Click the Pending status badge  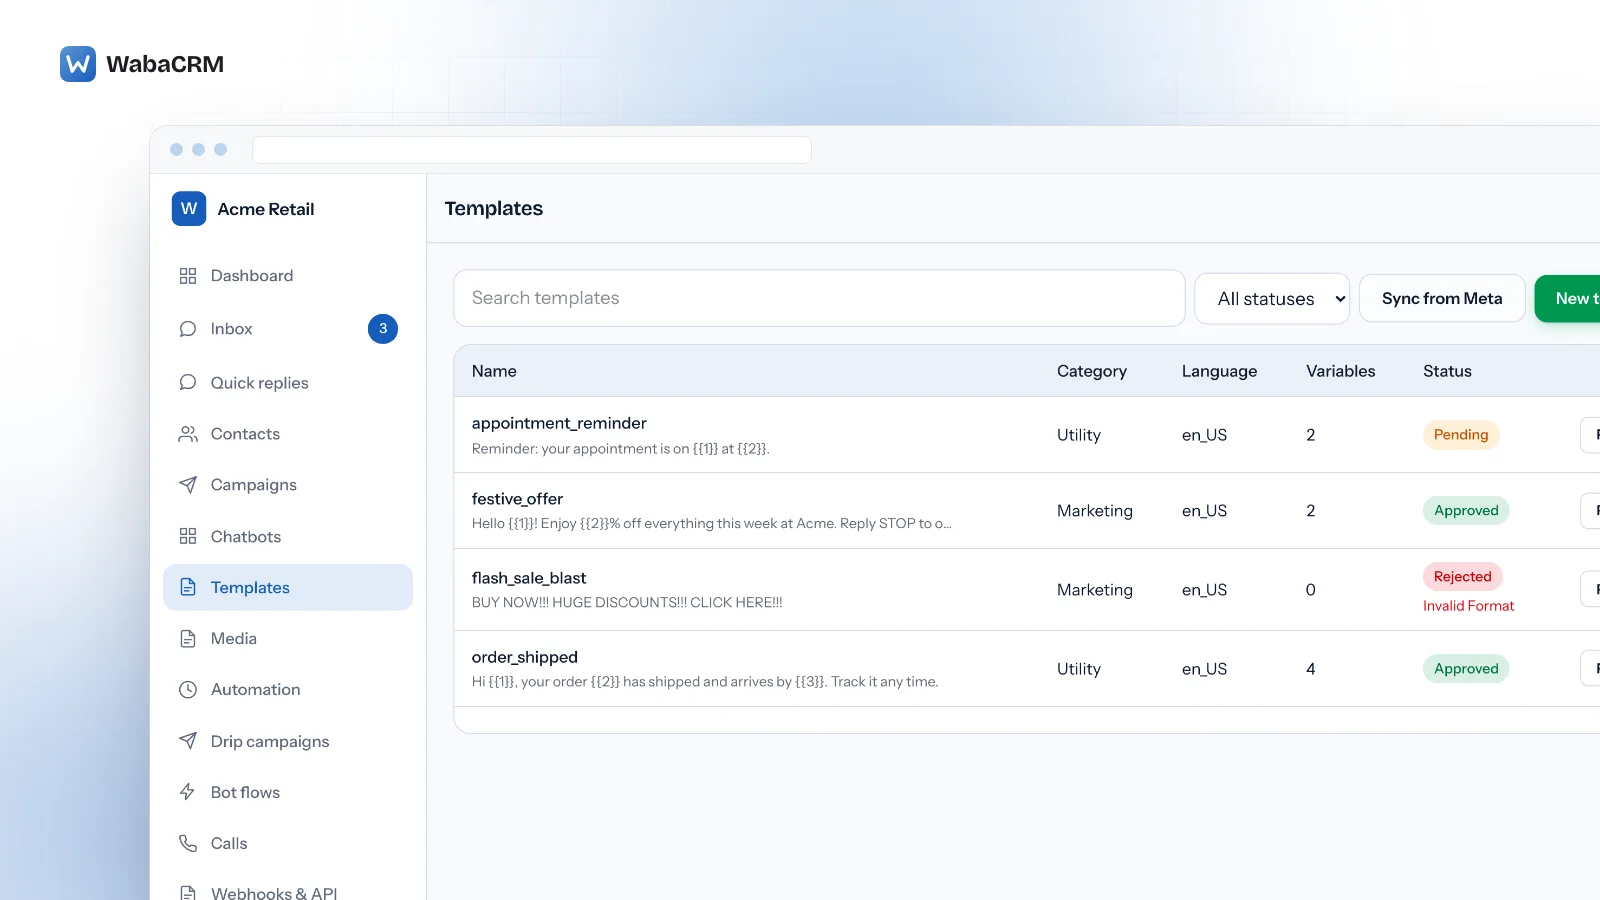[x=1461, y=435]
